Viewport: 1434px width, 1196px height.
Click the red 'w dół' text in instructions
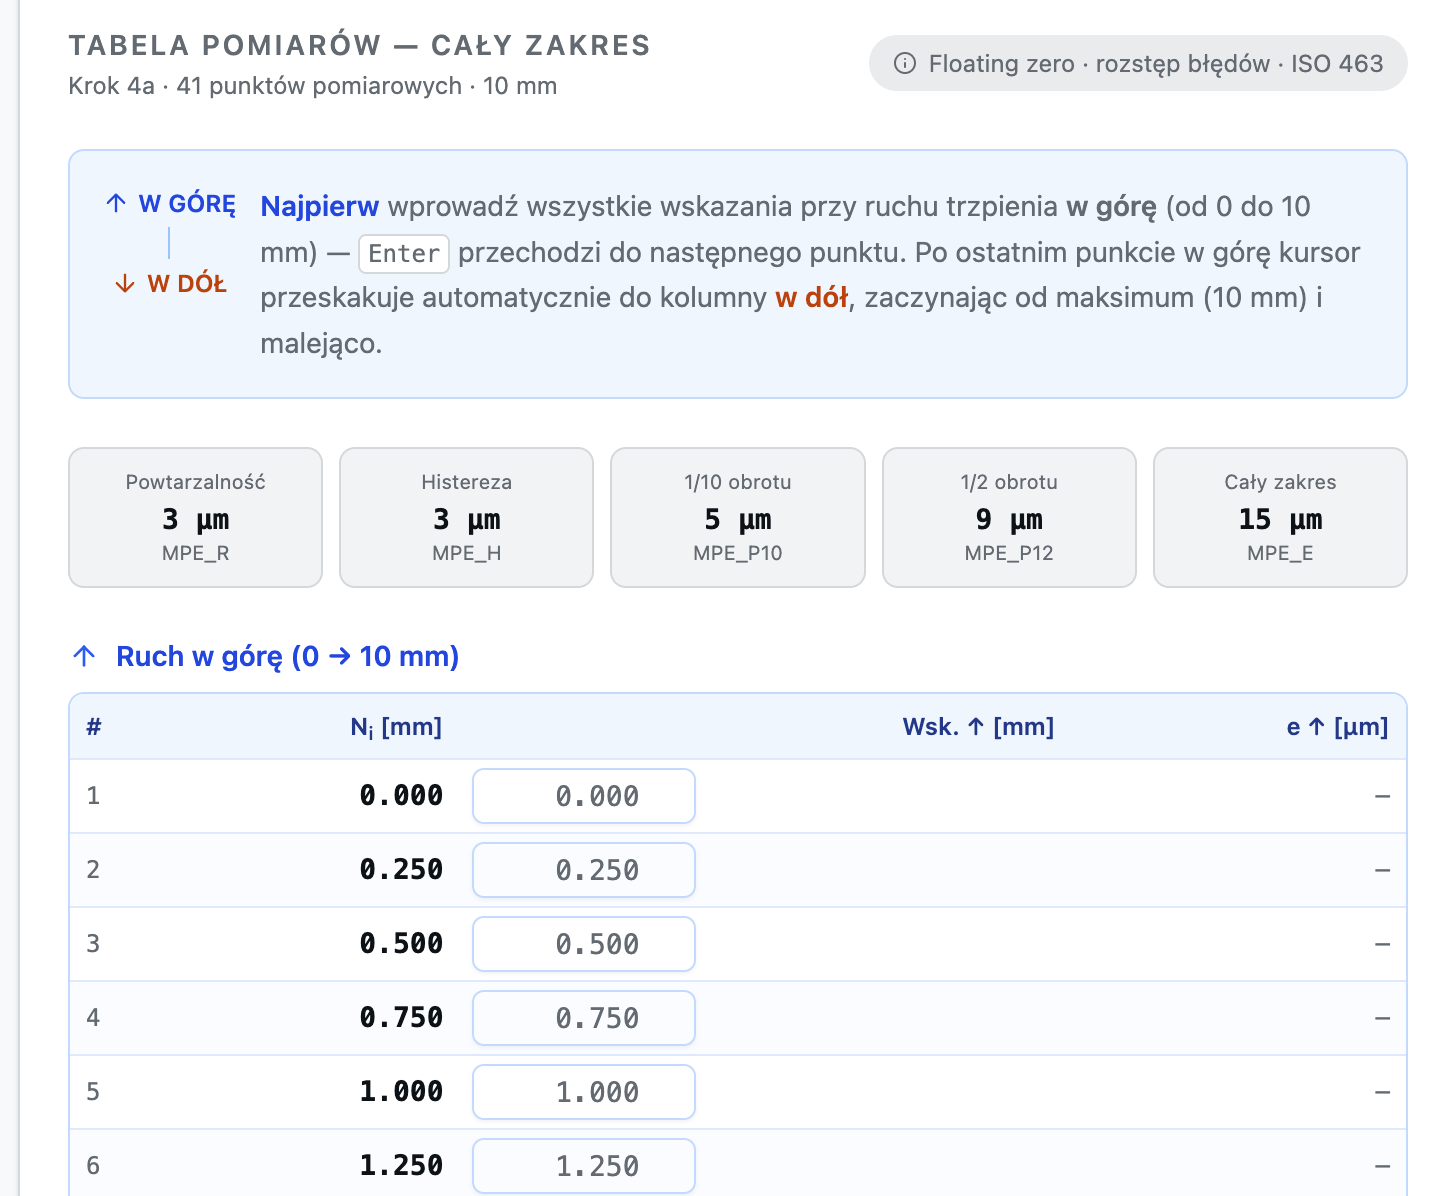point(812,298)
